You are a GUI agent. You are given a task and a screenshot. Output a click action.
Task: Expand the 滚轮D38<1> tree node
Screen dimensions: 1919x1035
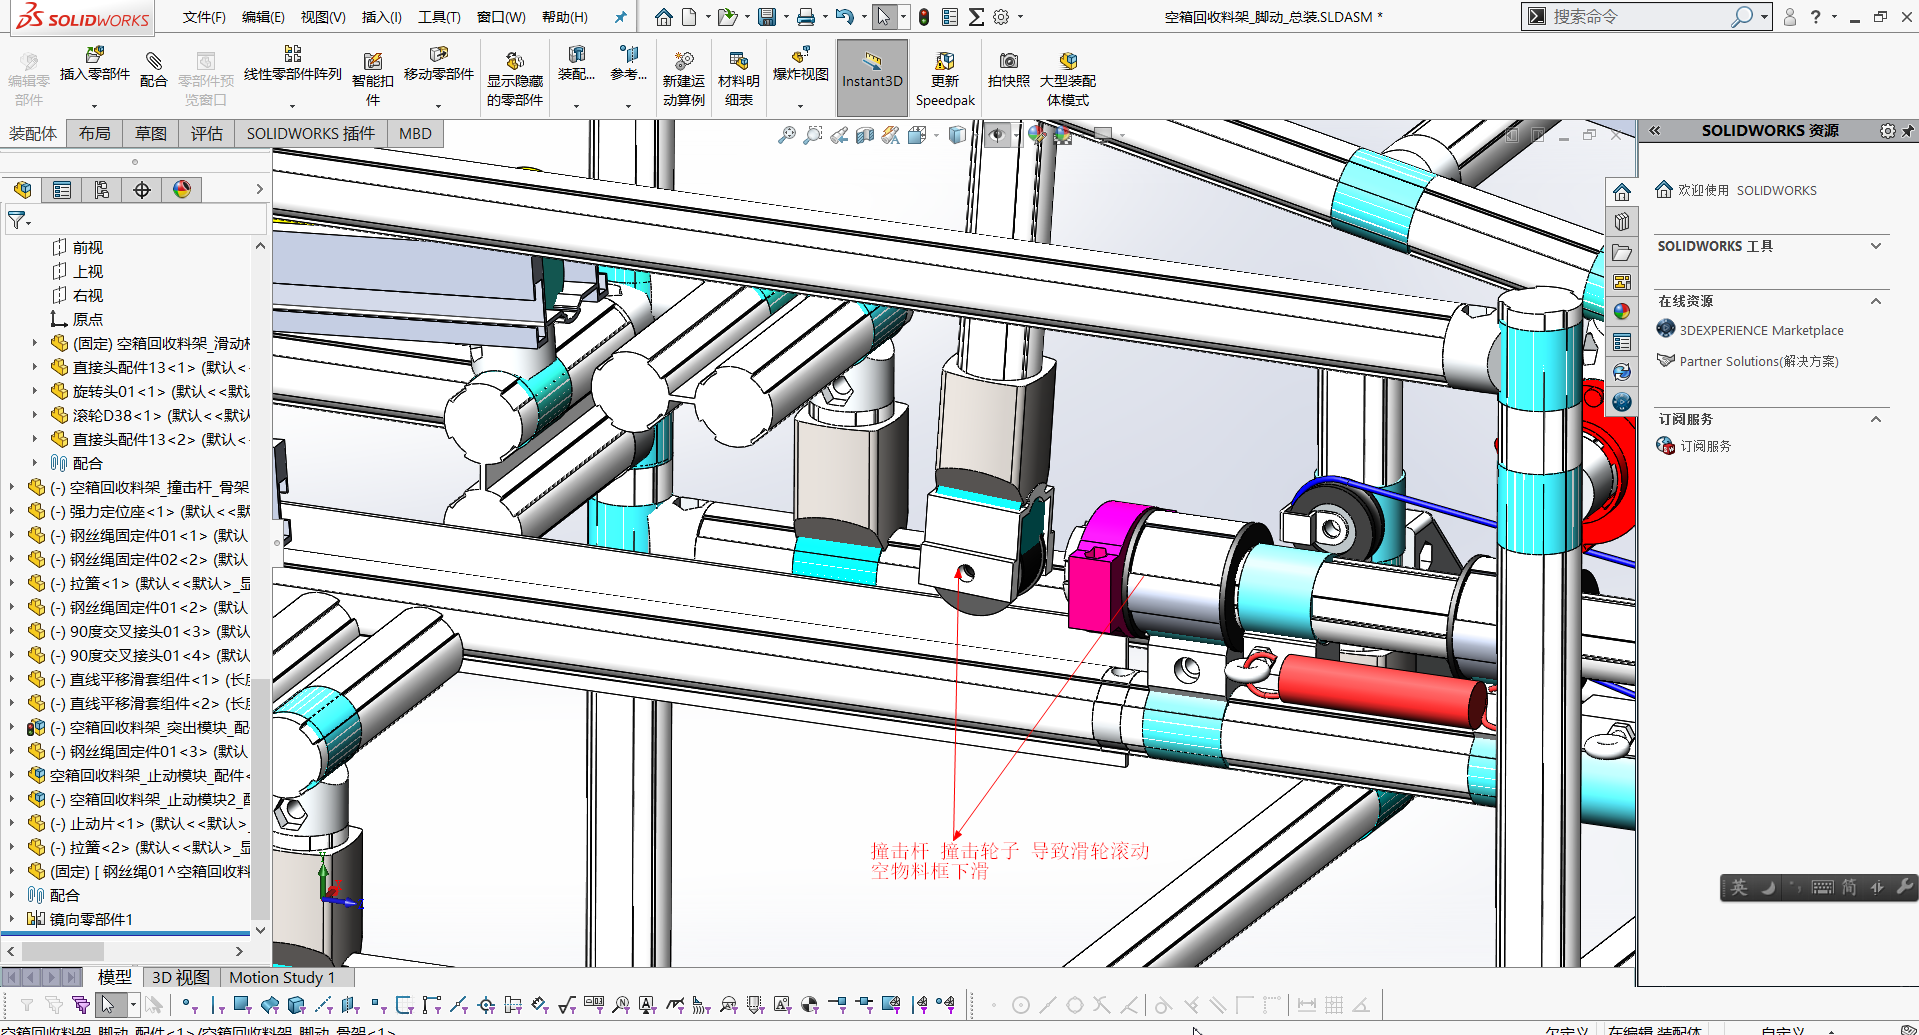[x=35, y=415]
